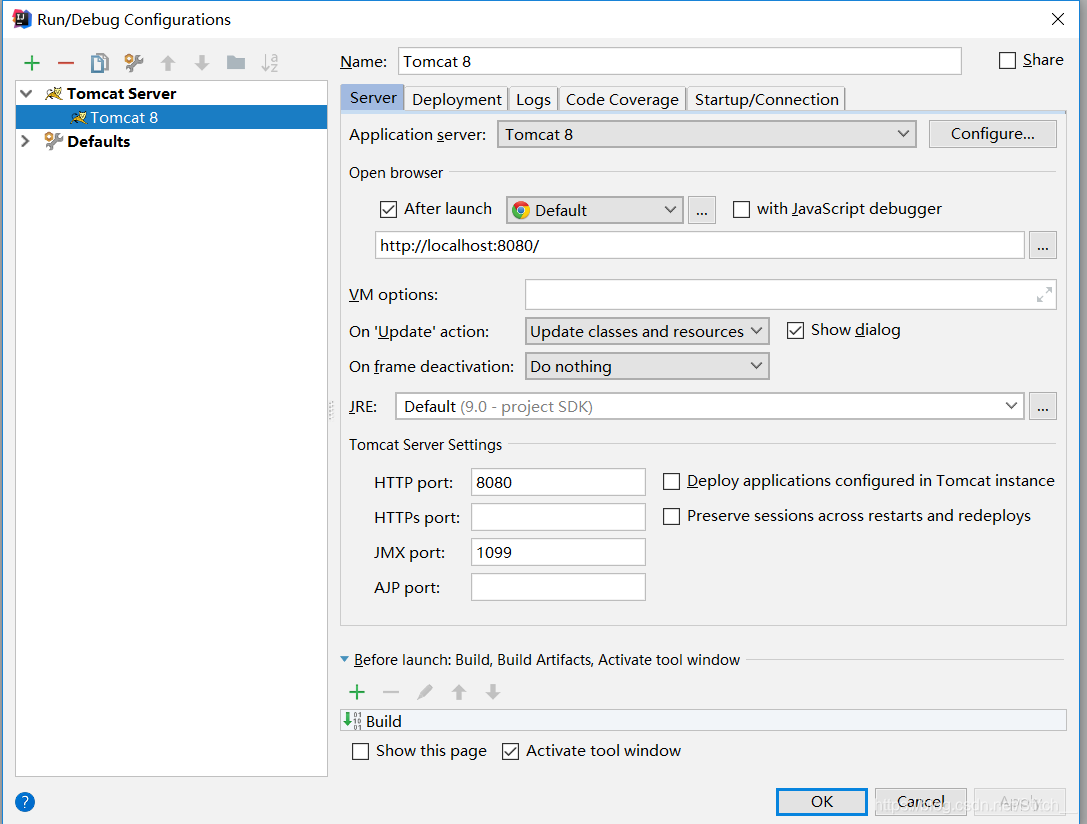Move before-launch task up
Image resolution: width=1087 pixels, height=824 pixels.
[x=459, y=692]
